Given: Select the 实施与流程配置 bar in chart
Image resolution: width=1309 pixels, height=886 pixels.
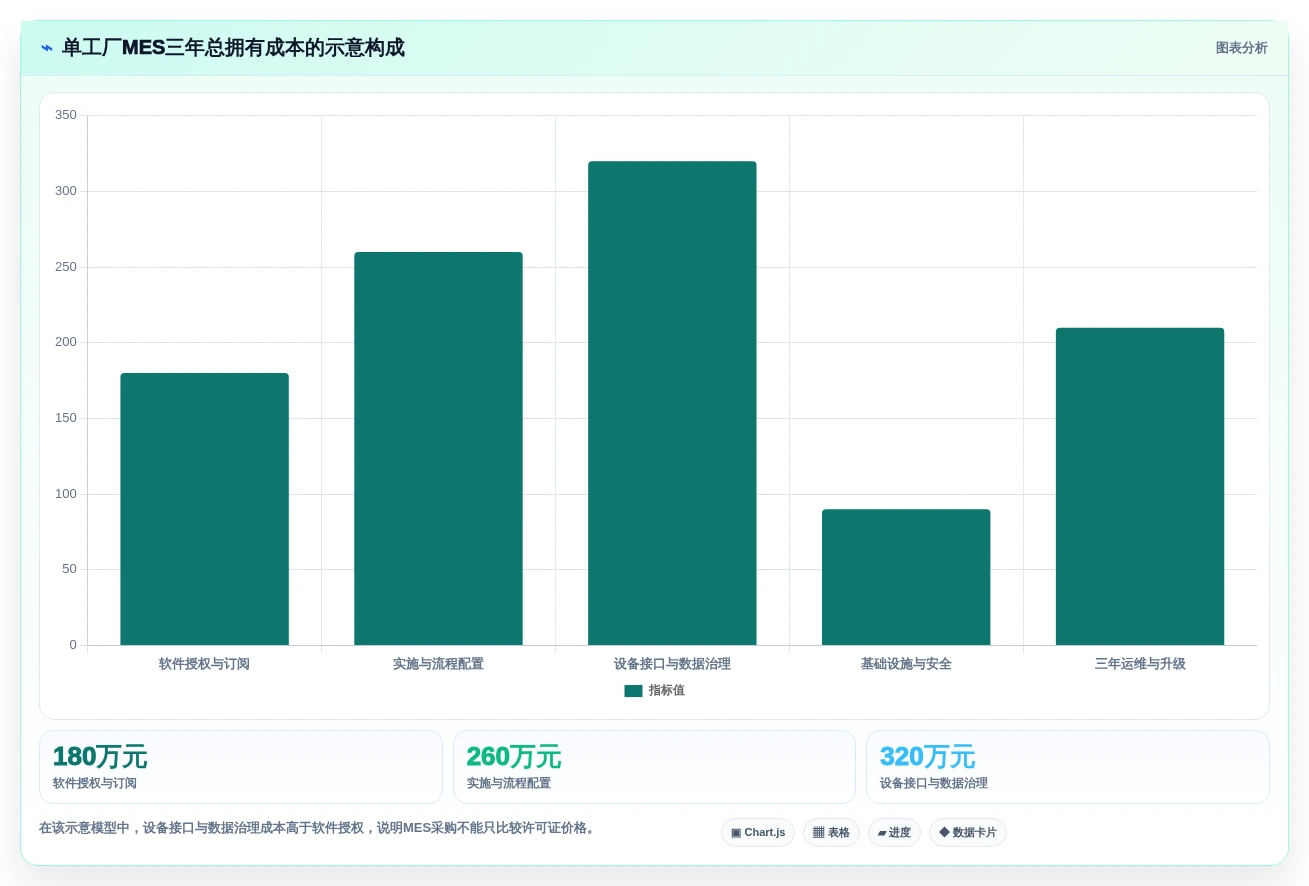Looking at the screenshot, I should click(x=438, y=448).
